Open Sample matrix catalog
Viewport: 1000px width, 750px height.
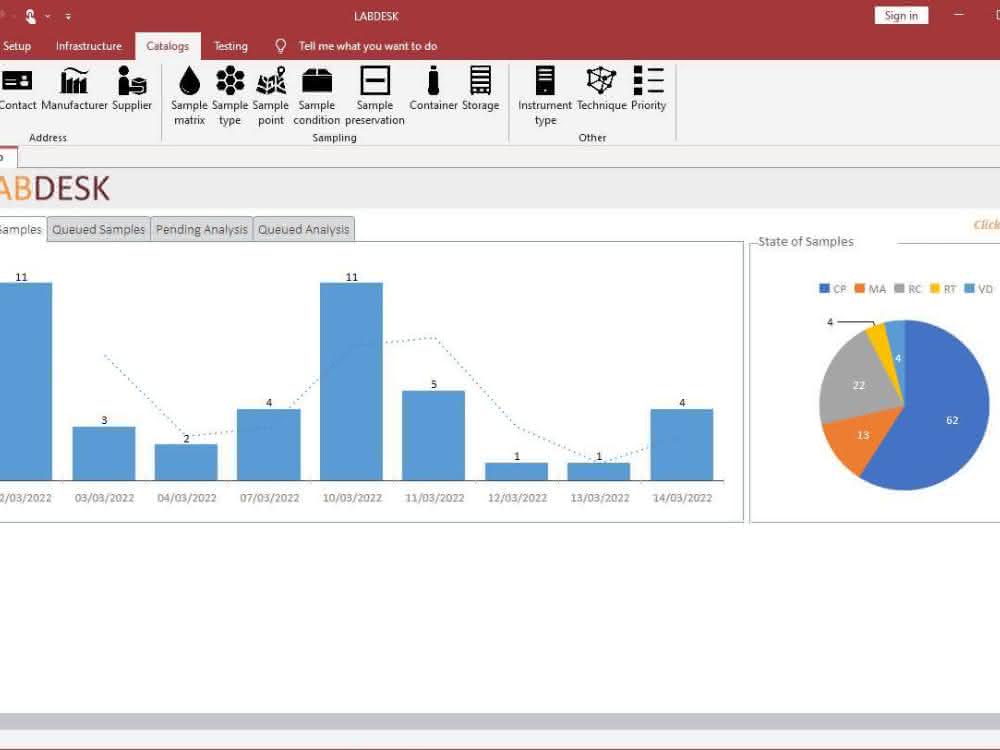[x=189, y=96]
